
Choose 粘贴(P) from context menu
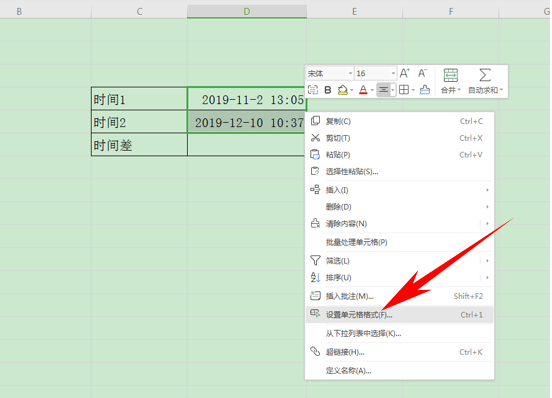pyautogui.click(x=399, y=155)
